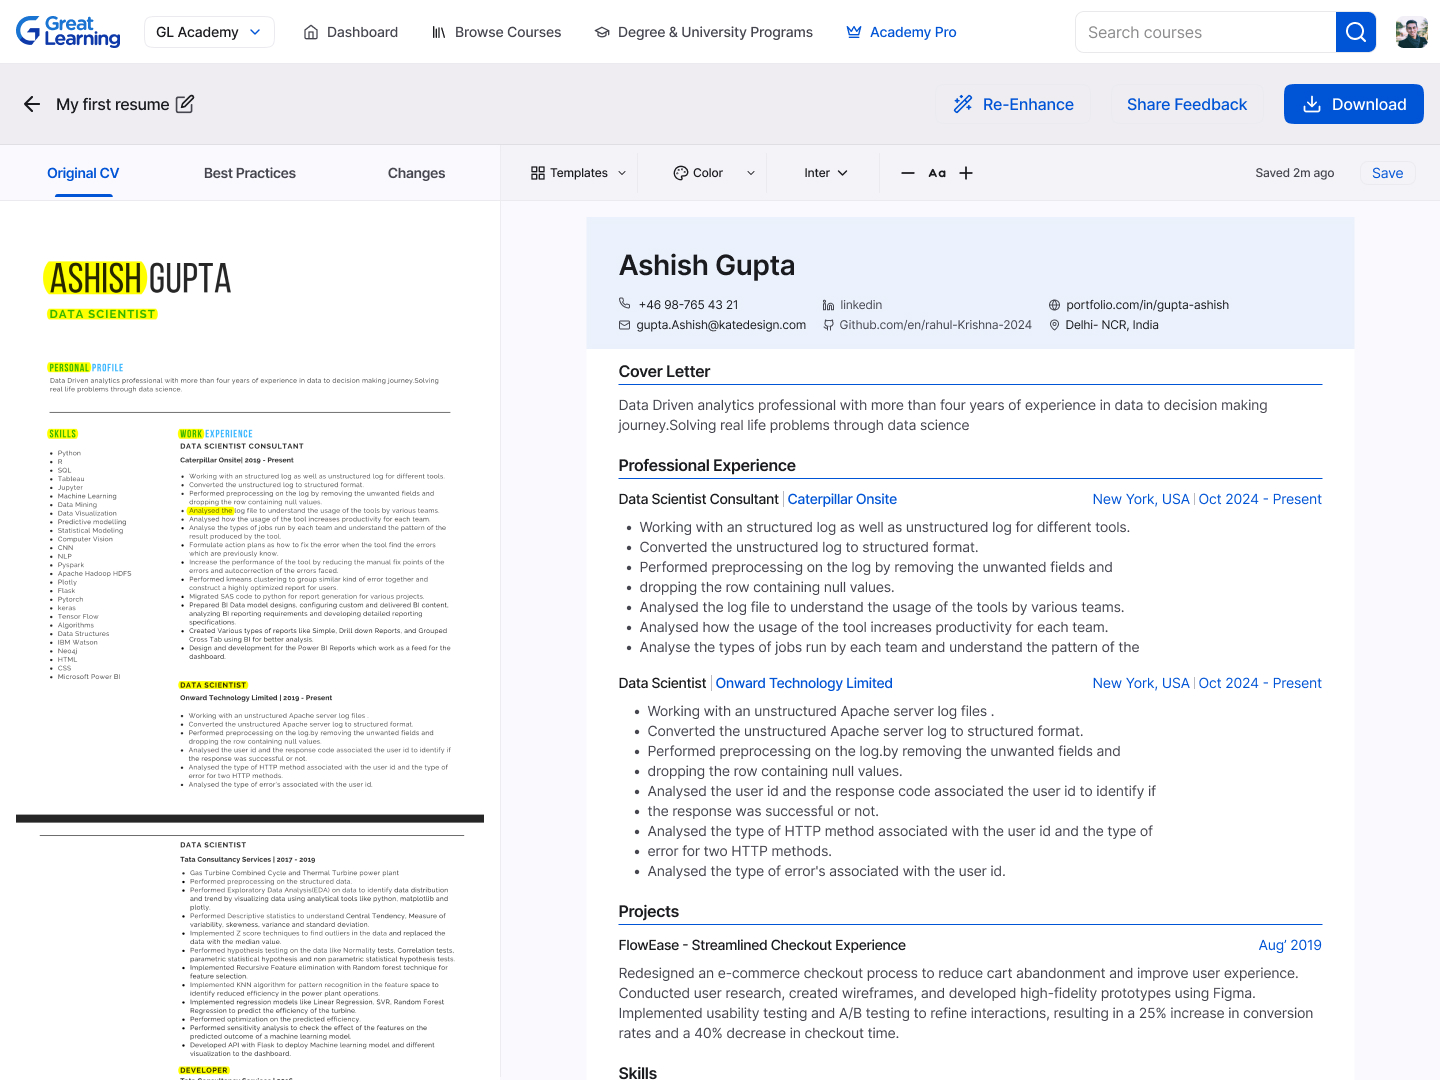Image resolution: width=1440 pixels, height=1080 pixels.
Task: Click Share Feedback link
Action: click(1186, 104)
